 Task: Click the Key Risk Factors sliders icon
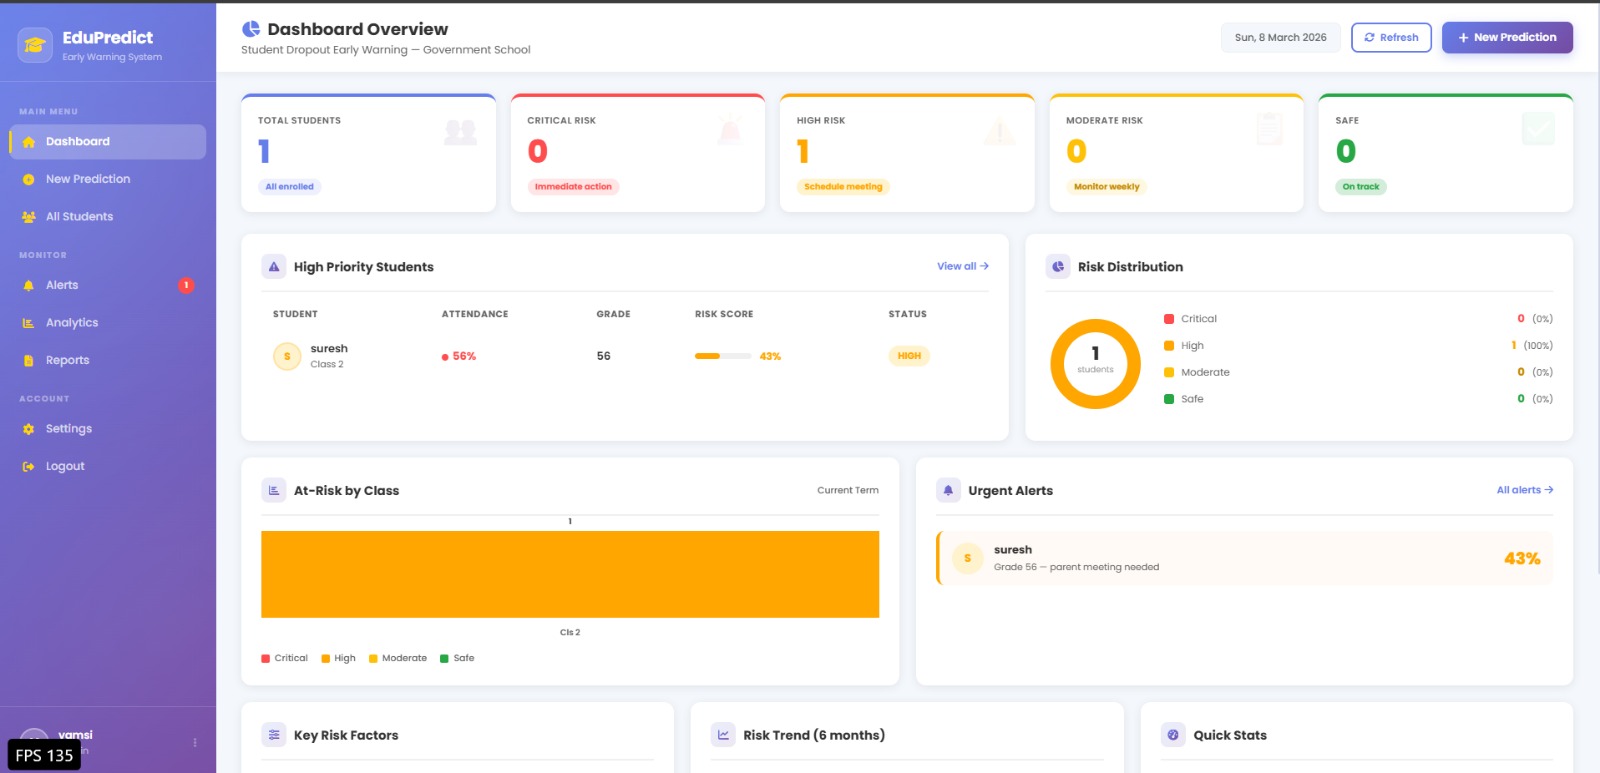pos(274,735)
